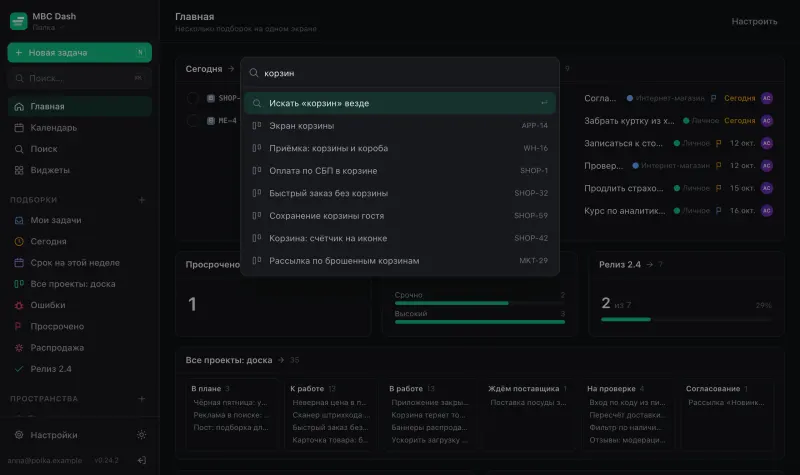Viewport: 800px width, 475px height.
Task: Click the search icon in Искать везде row
Action: click(x=257, y=103)
